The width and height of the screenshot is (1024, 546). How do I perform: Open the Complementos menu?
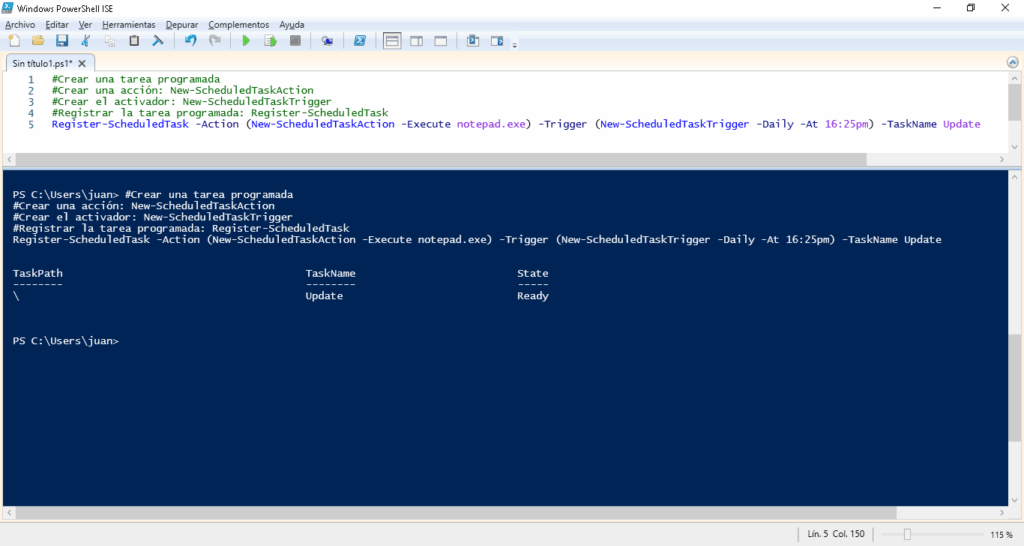click(238, 24)
